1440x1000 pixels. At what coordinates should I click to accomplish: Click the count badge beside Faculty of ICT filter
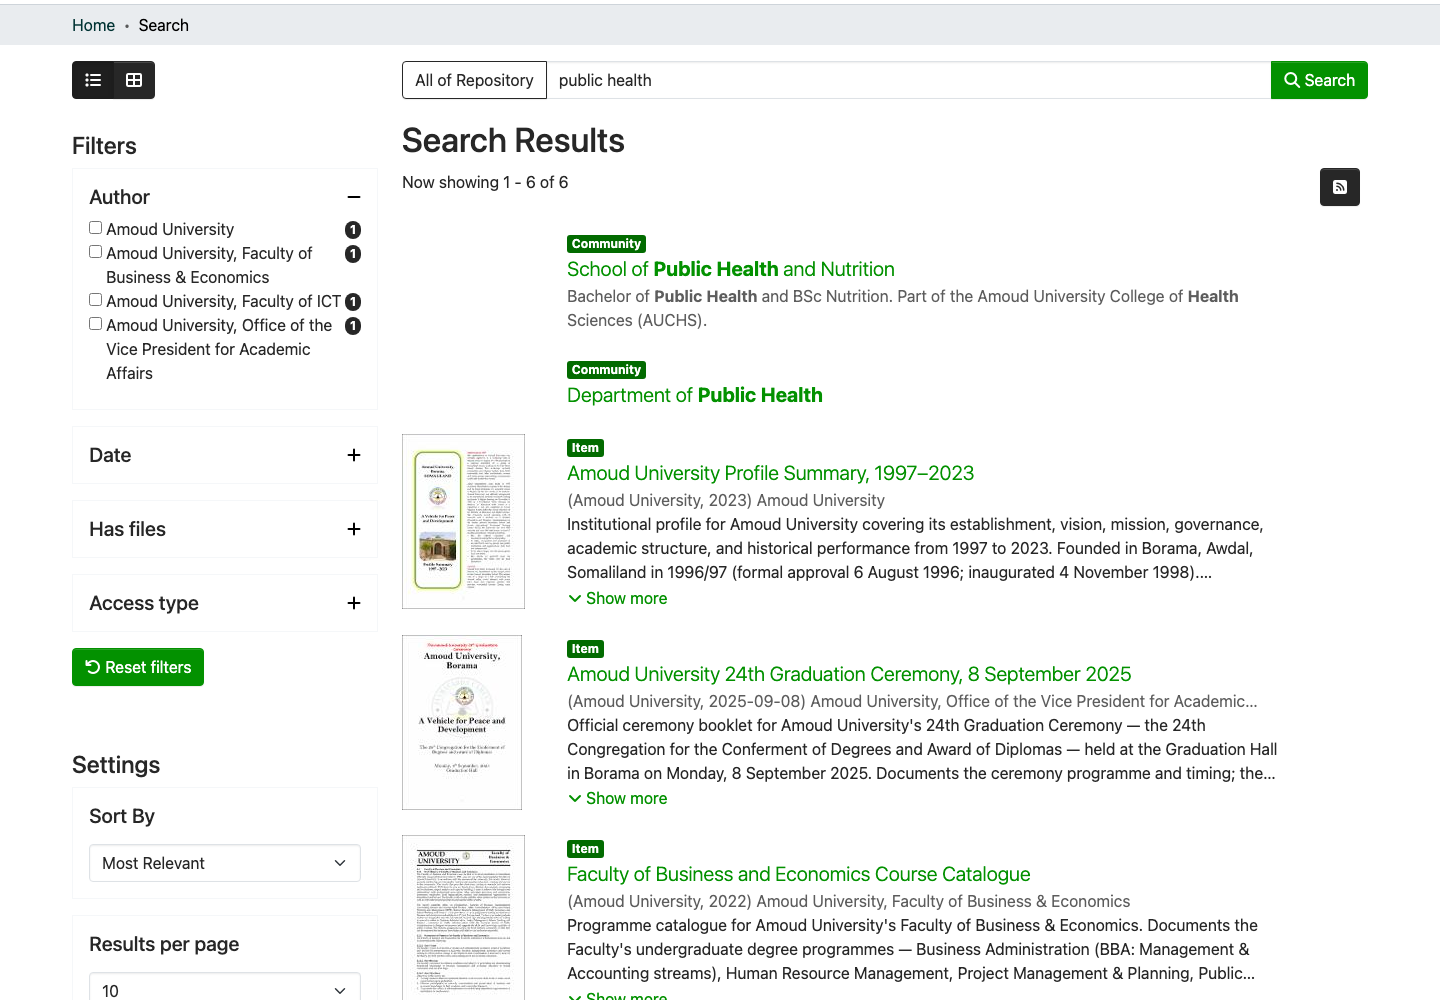[x=353, y=302]
